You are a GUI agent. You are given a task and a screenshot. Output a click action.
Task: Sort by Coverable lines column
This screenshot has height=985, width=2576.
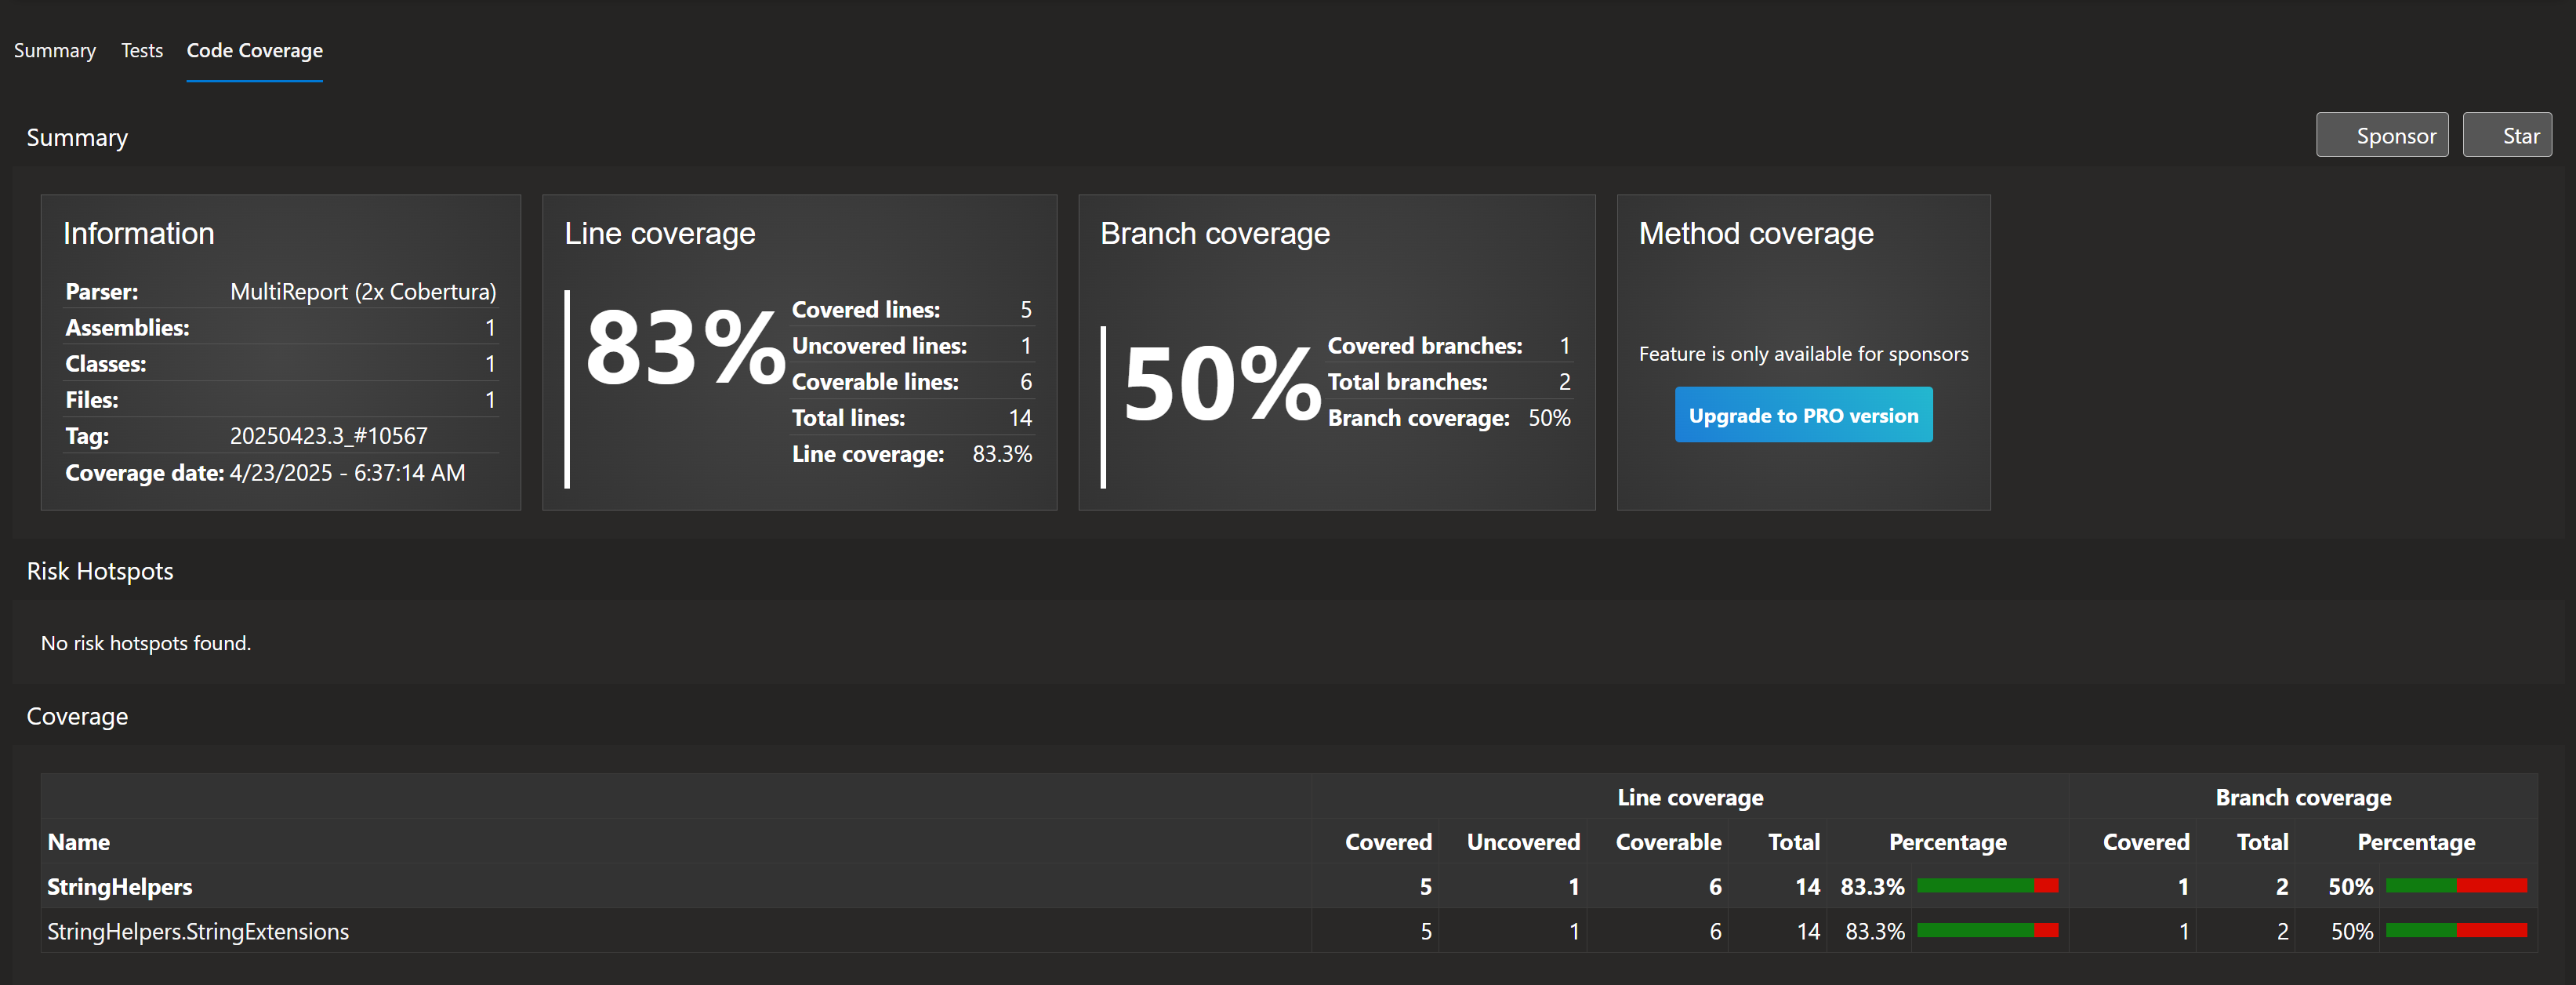1667,842
